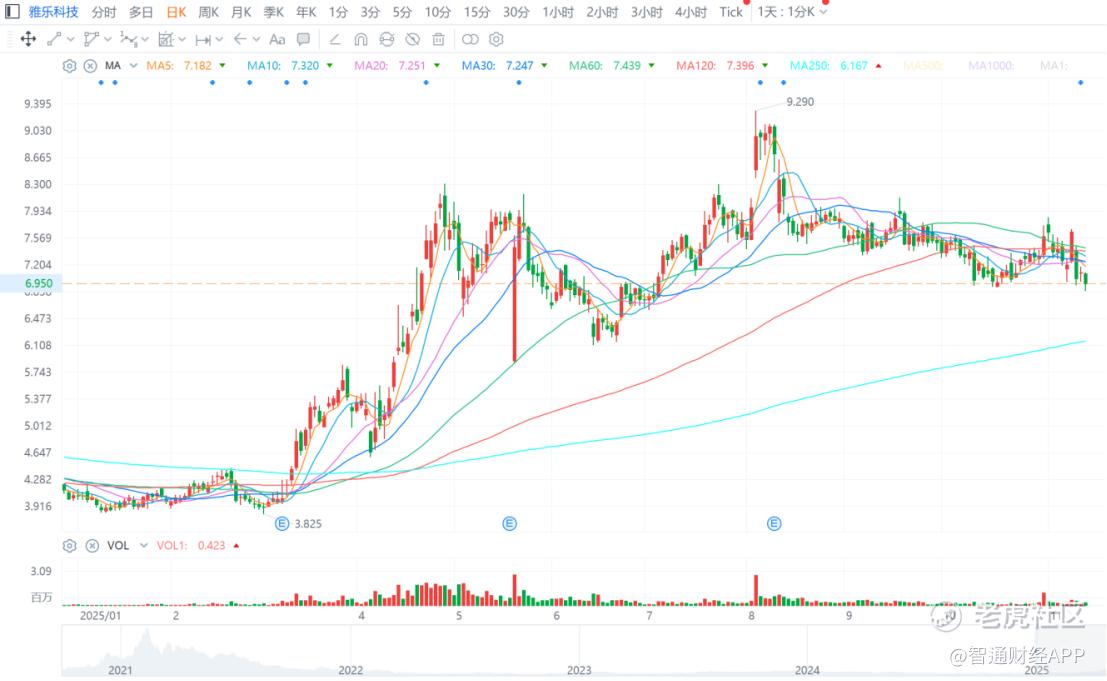Click the overlapping circles compare icon
1107x681 pixels.
(470, 40)
